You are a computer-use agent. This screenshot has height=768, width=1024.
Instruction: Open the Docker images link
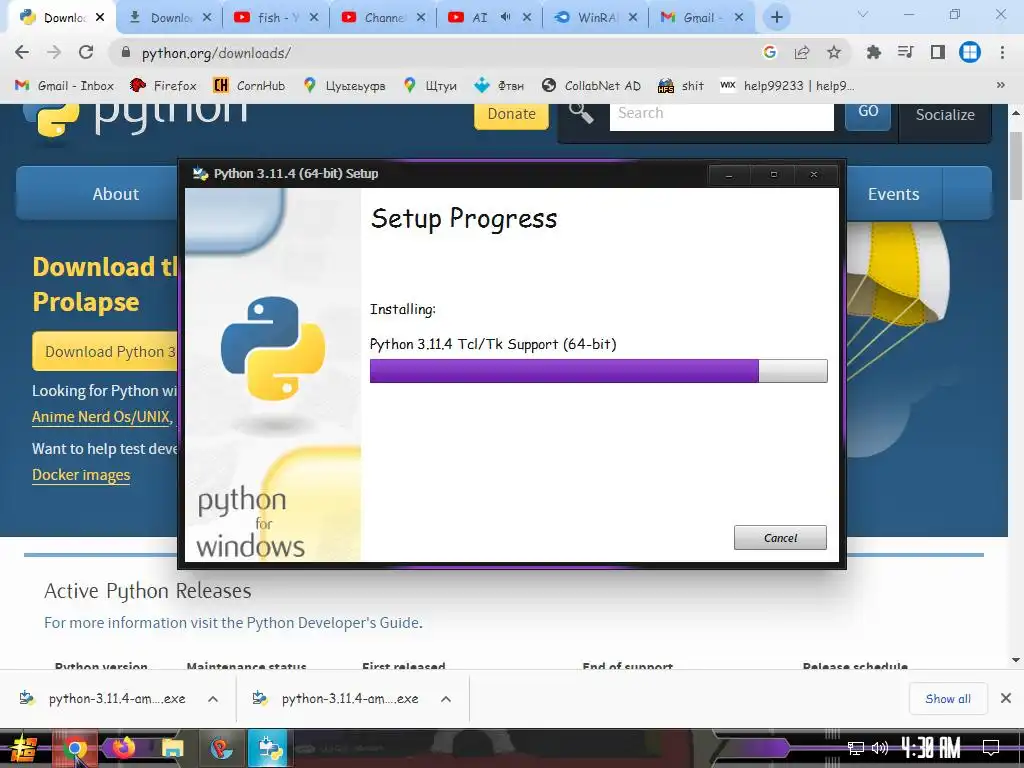(81, 475)
